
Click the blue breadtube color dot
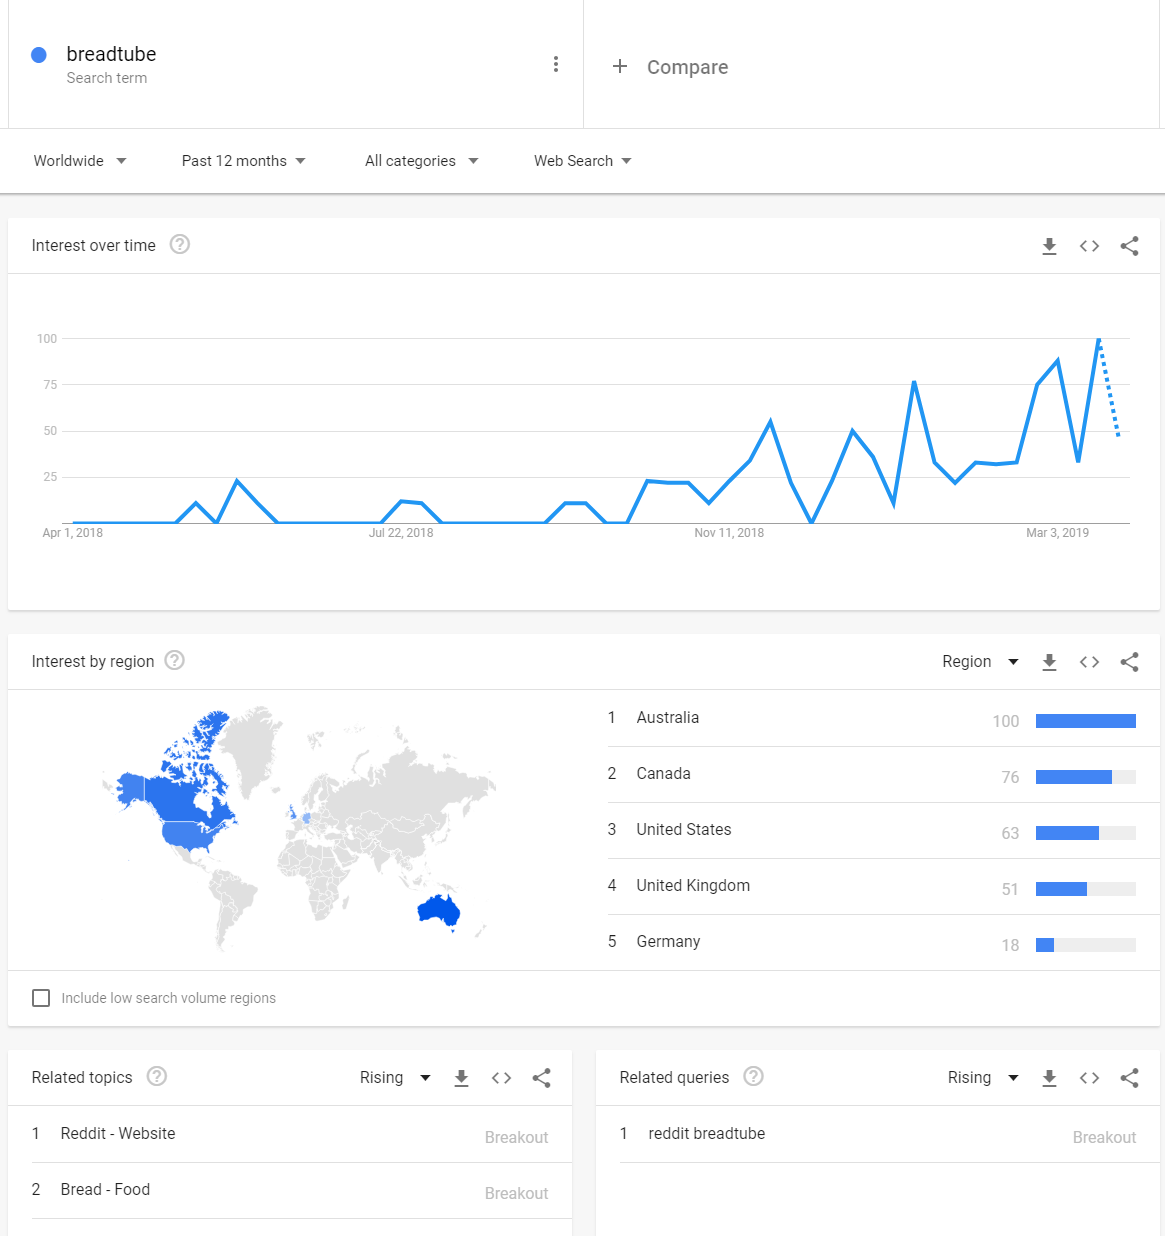click(39, 55)
